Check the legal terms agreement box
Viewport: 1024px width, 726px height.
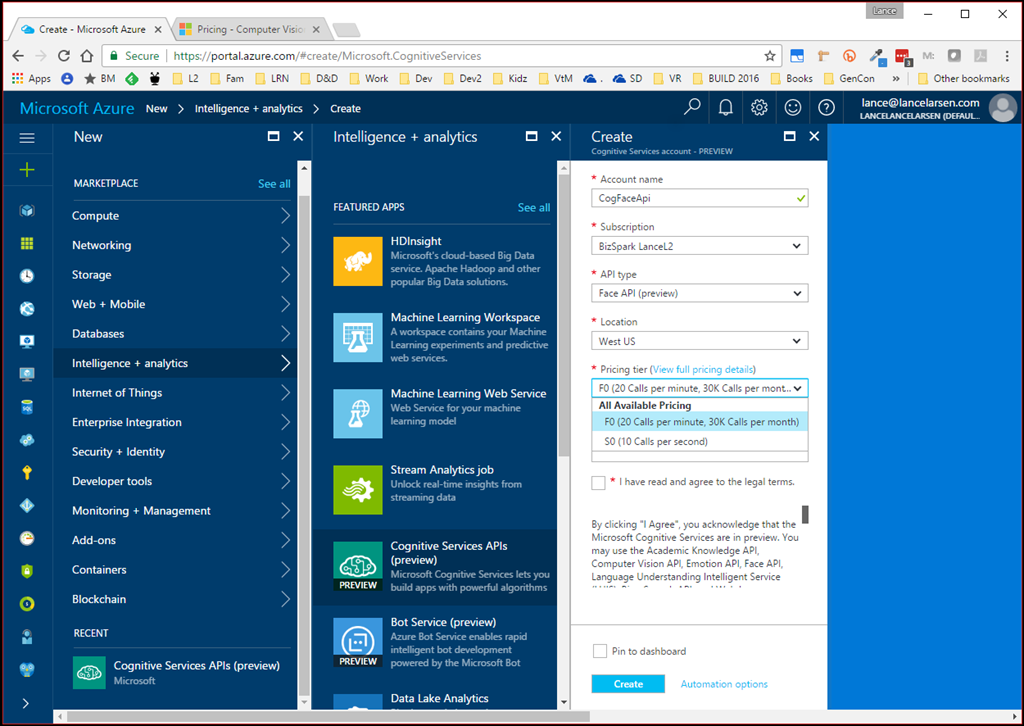[x=598, y=482]
